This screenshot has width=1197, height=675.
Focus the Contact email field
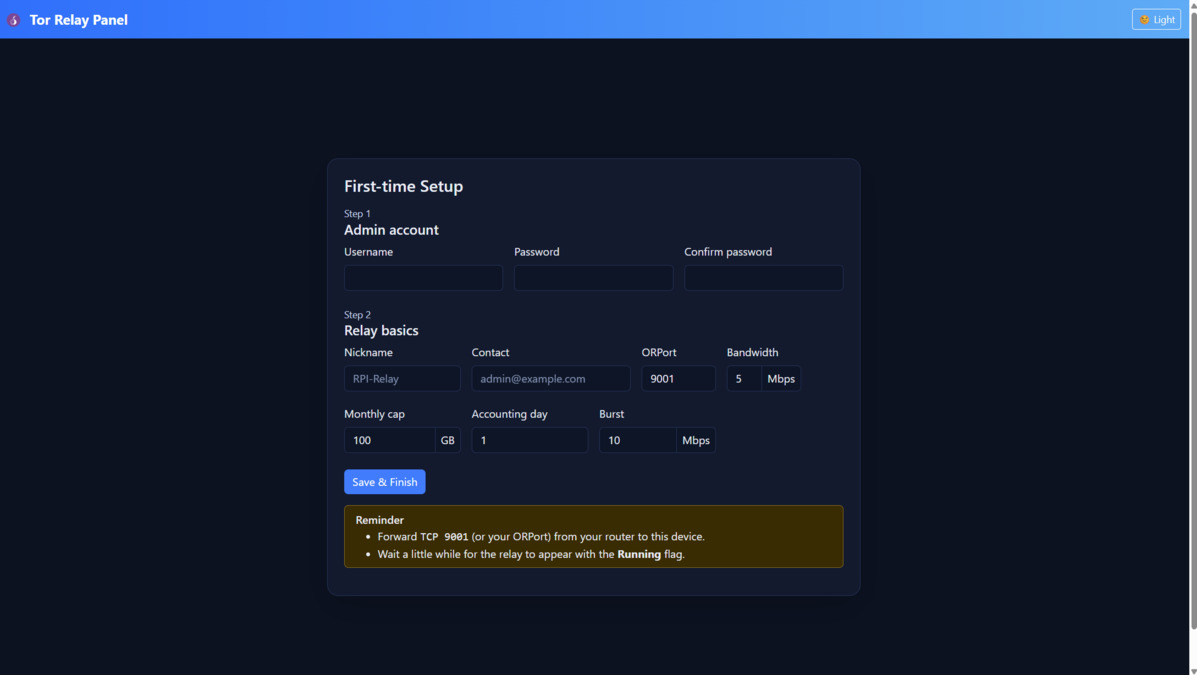(x=550, y=378)
